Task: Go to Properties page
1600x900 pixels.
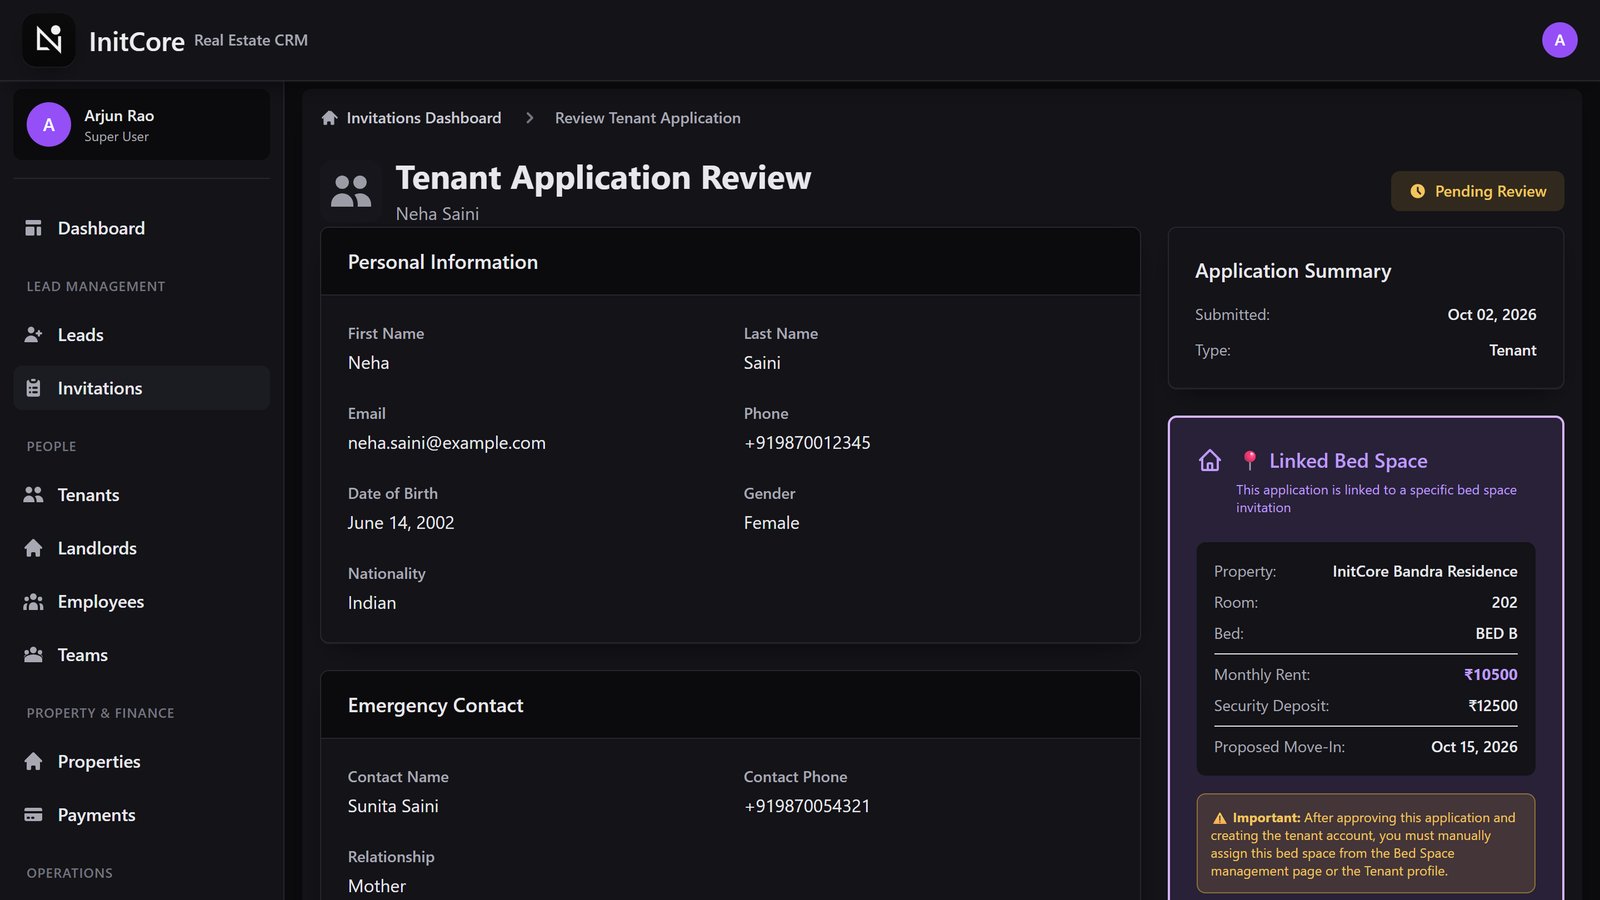Action: [142, 762]
